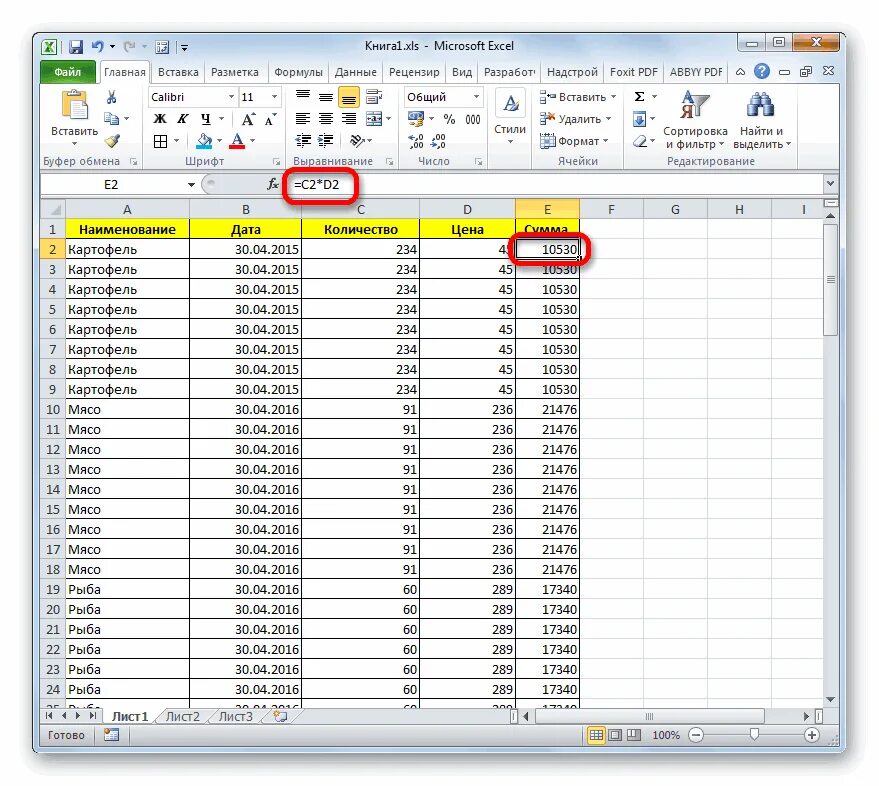Copy selection with the copy icon
Screen dimensions: 879x786
pos(112,119)
